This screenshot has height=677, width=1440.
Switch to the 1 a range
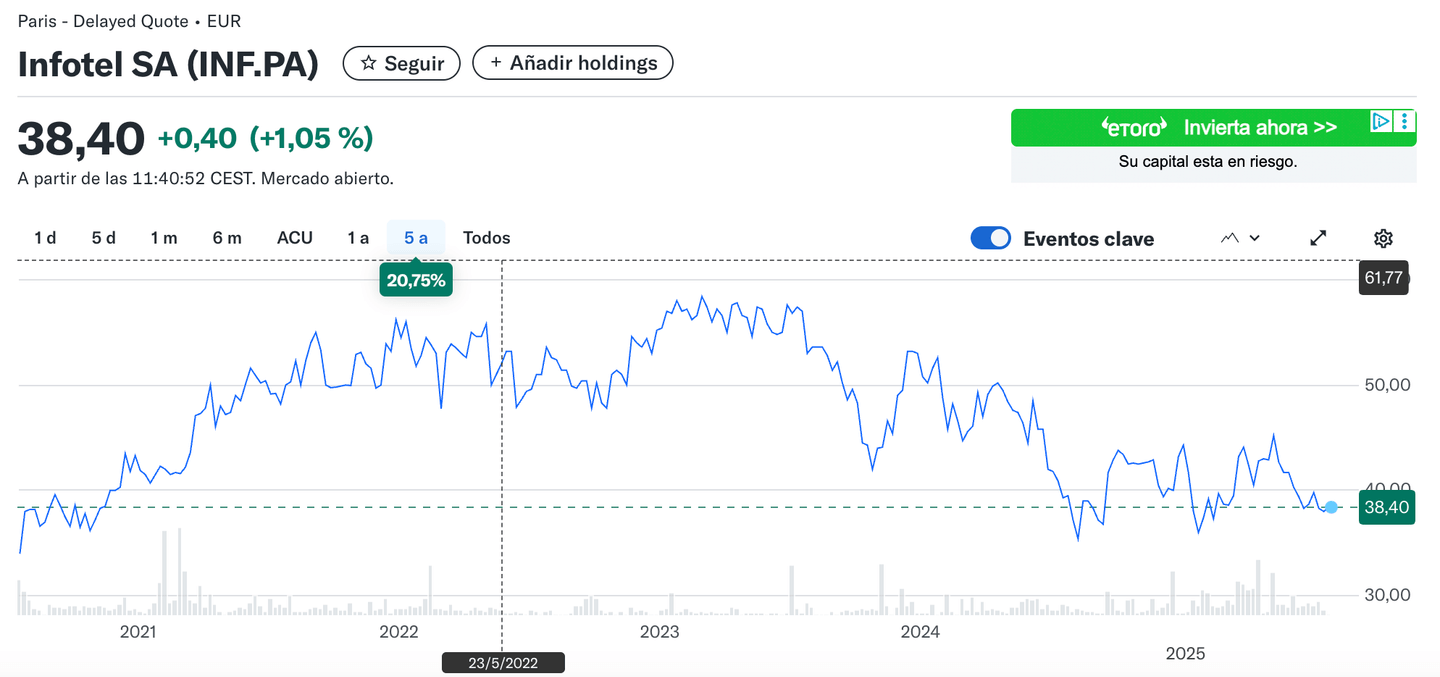click(x=358, y=238)
